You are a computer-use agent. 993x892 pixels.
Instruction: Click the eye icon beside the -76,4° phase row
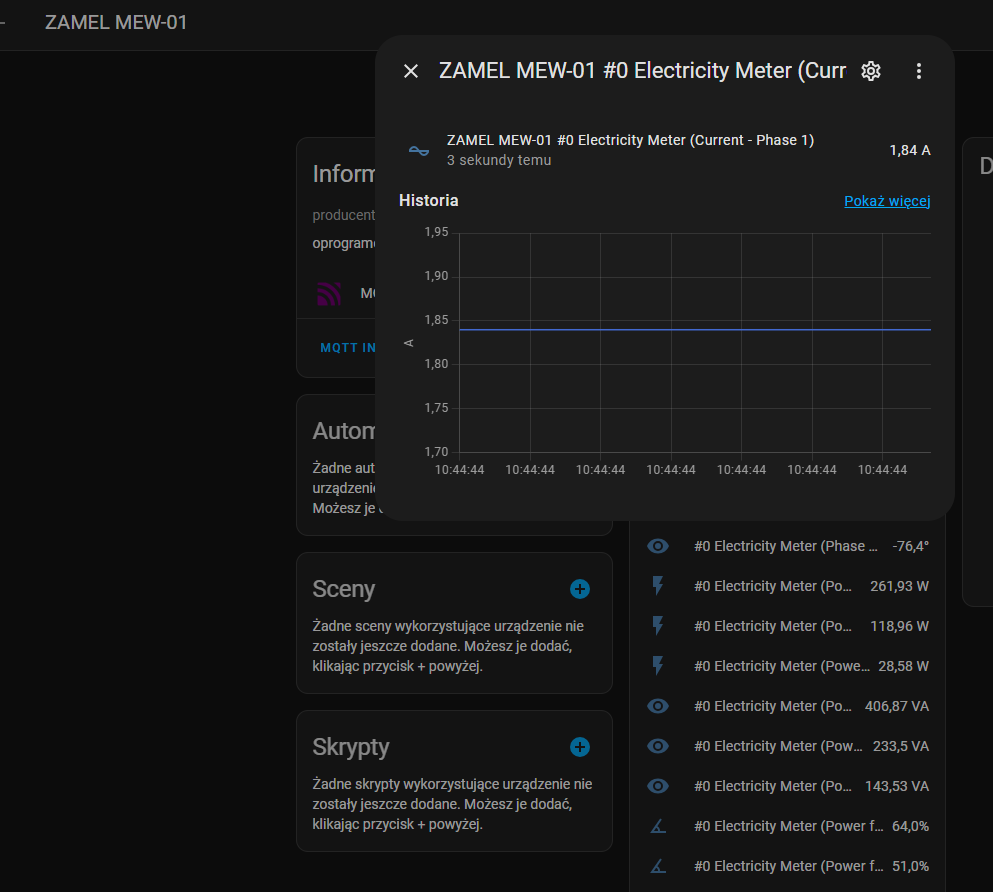coord(658,546)
